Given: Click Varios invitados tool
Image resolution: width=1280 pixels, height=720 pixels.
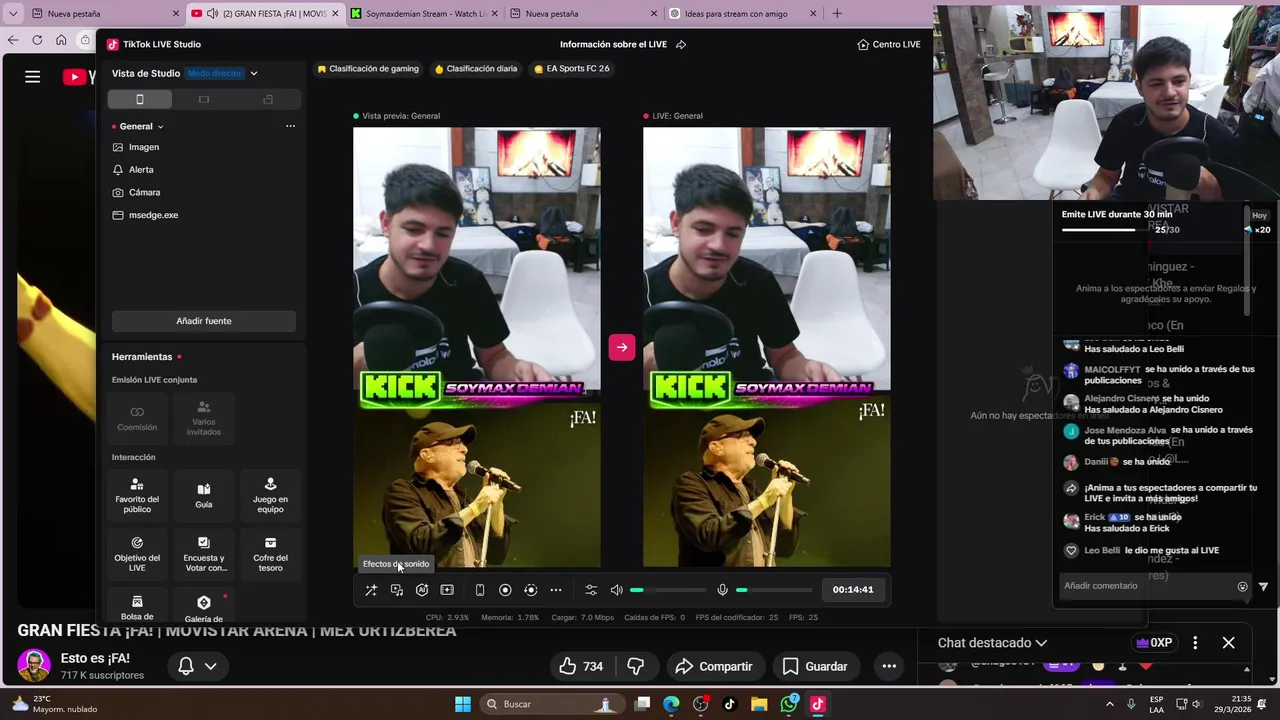Looking at the screenshot, I should click(204, 419).
